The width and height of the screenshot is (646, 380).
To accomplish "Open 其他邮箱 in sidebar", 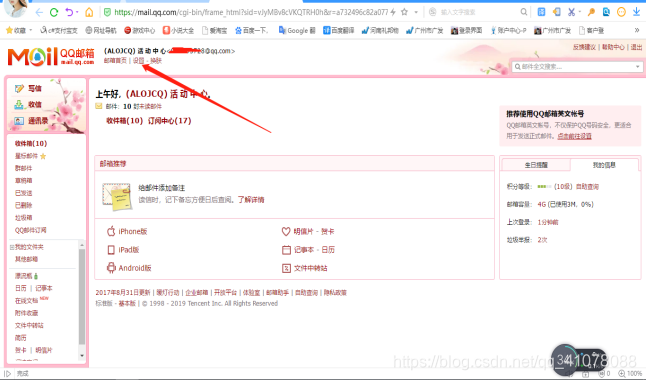I will tap(26, 259).
